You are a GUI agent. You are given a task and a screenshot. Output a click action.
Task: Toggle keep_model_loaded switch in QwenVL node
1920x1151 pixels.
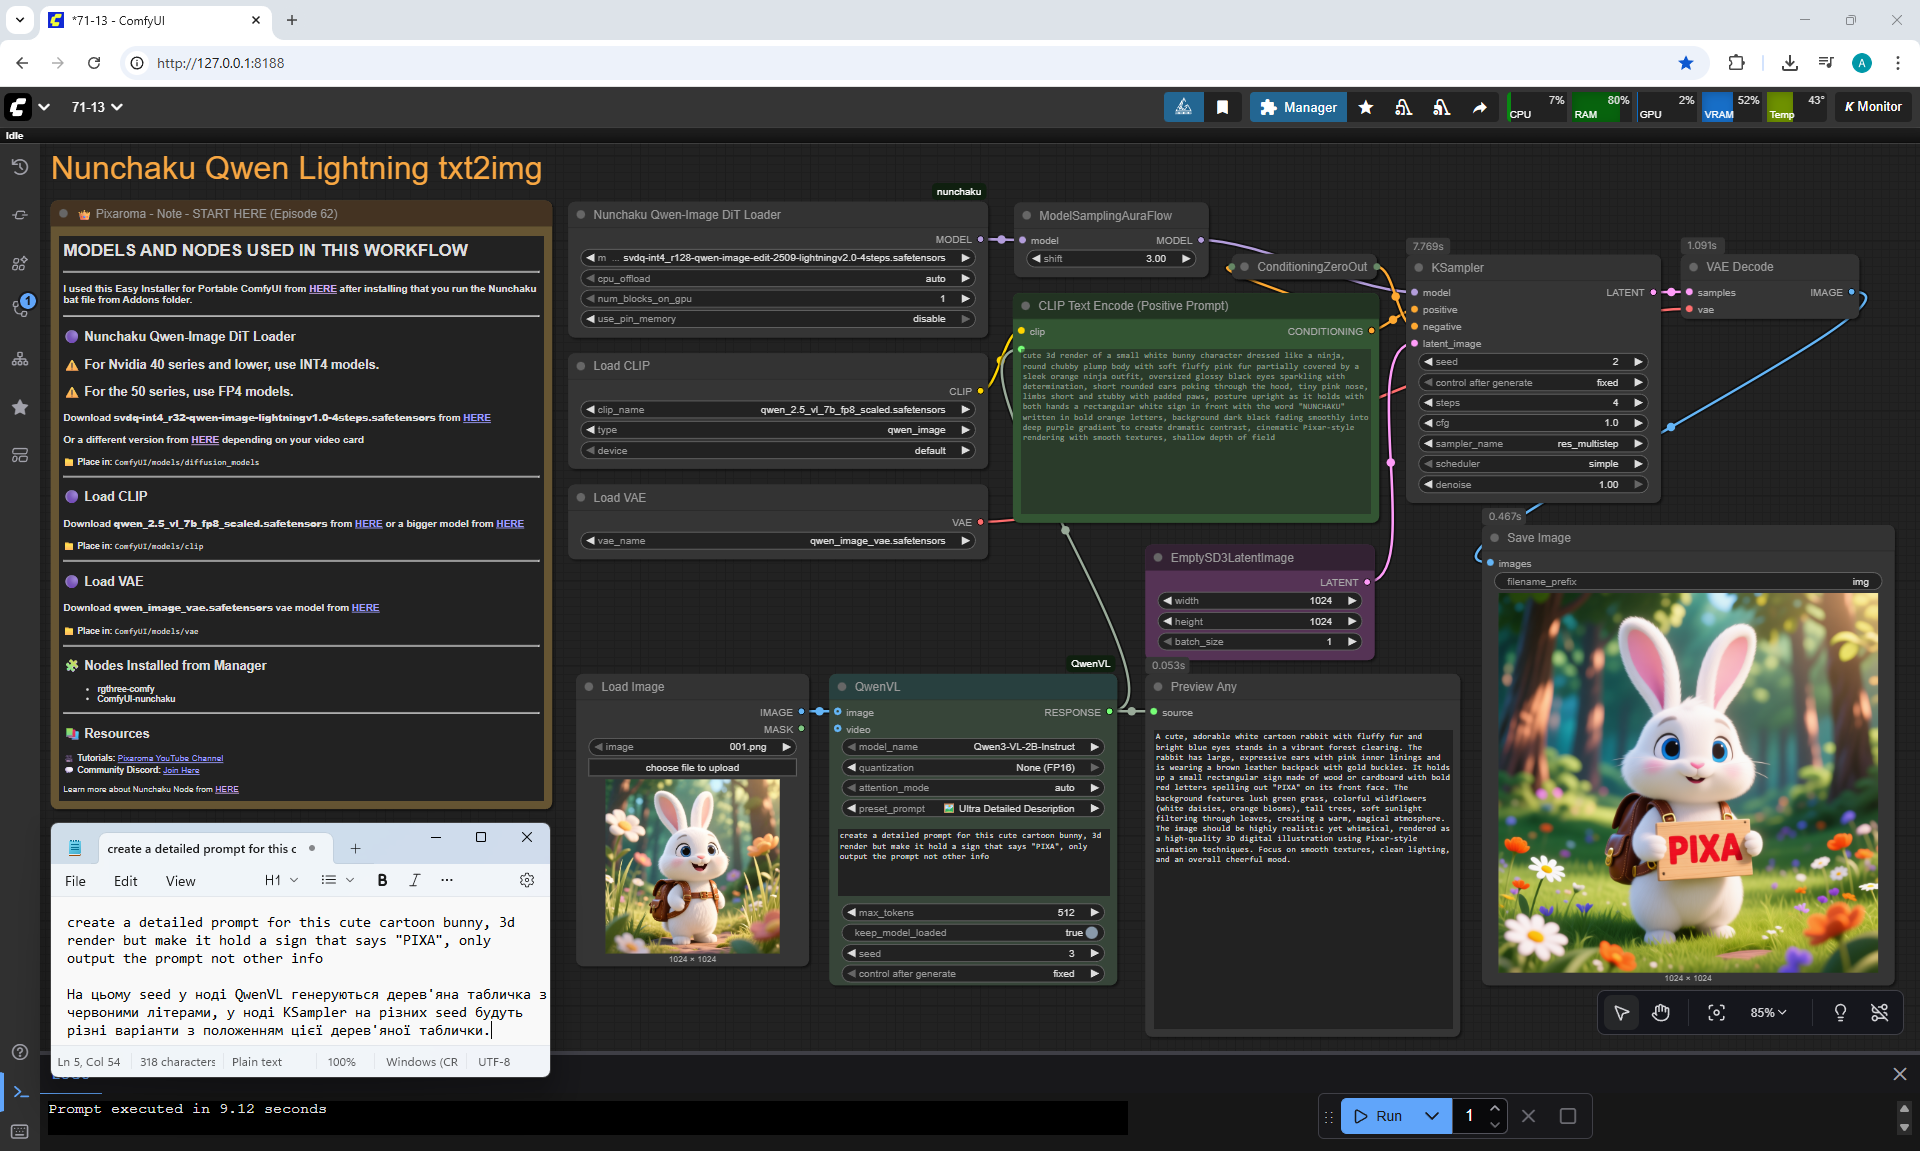point(1091,933)
